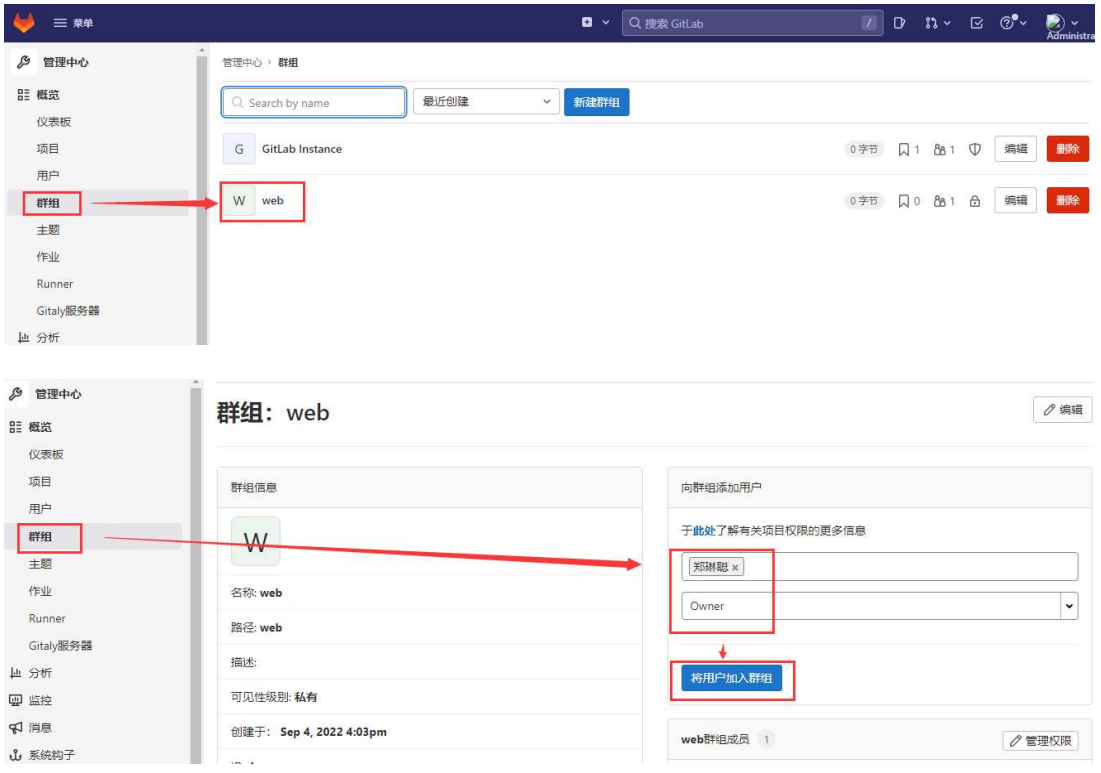Image resolution: width=1101 pixels, height=773 pixels.
Task: Open the 此处 permissions info link
Action: pos(704,530)
